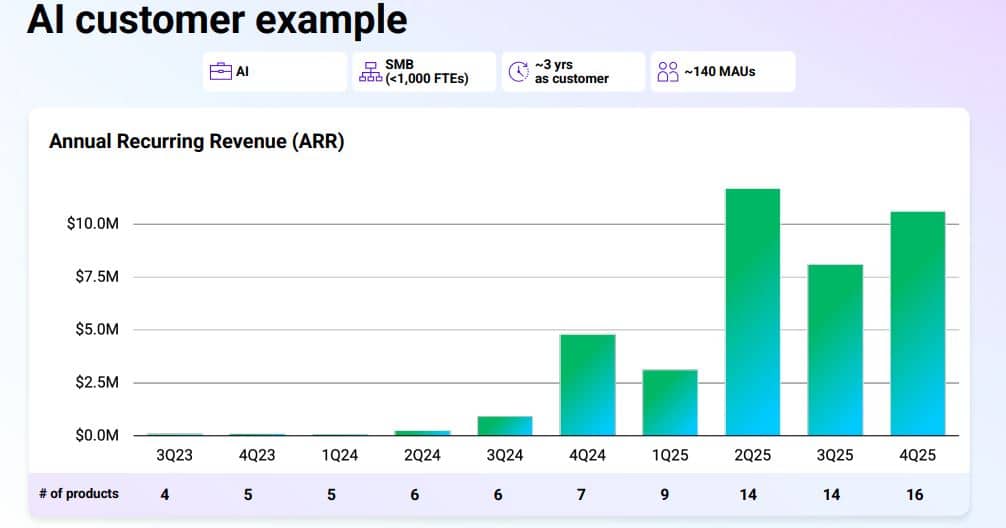The image size is (1006, 528).
Task: Click the 1Q25 ARR bar
Action: 670,402
